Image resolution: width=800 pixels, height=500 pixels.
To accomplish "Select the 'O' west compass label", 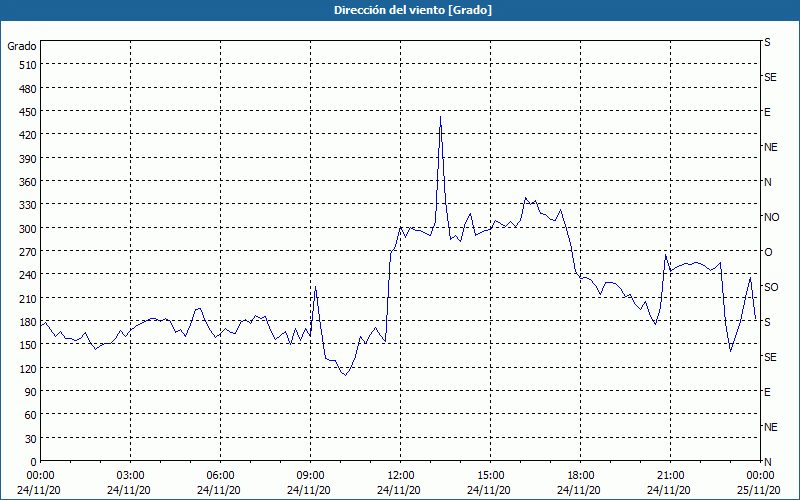I will click(x=768, y=252).
